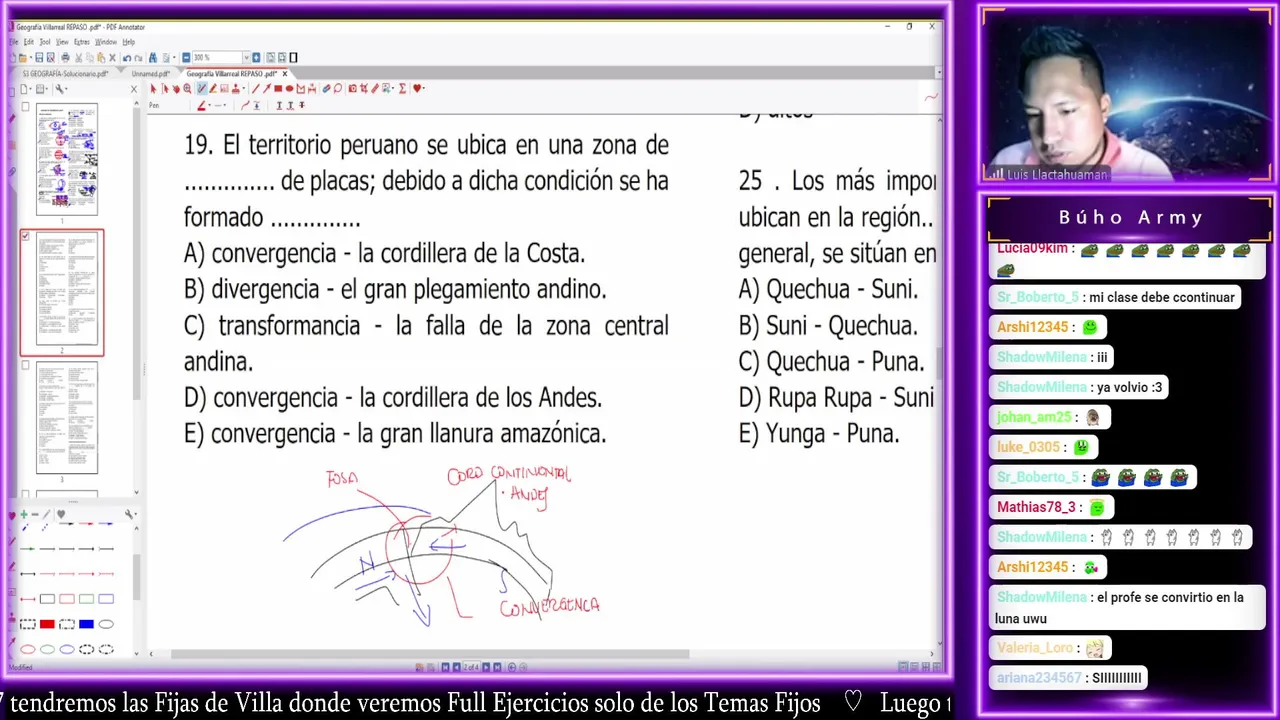Open page 3 thumbnail
Screen dimensions: 1280x720
67,417
